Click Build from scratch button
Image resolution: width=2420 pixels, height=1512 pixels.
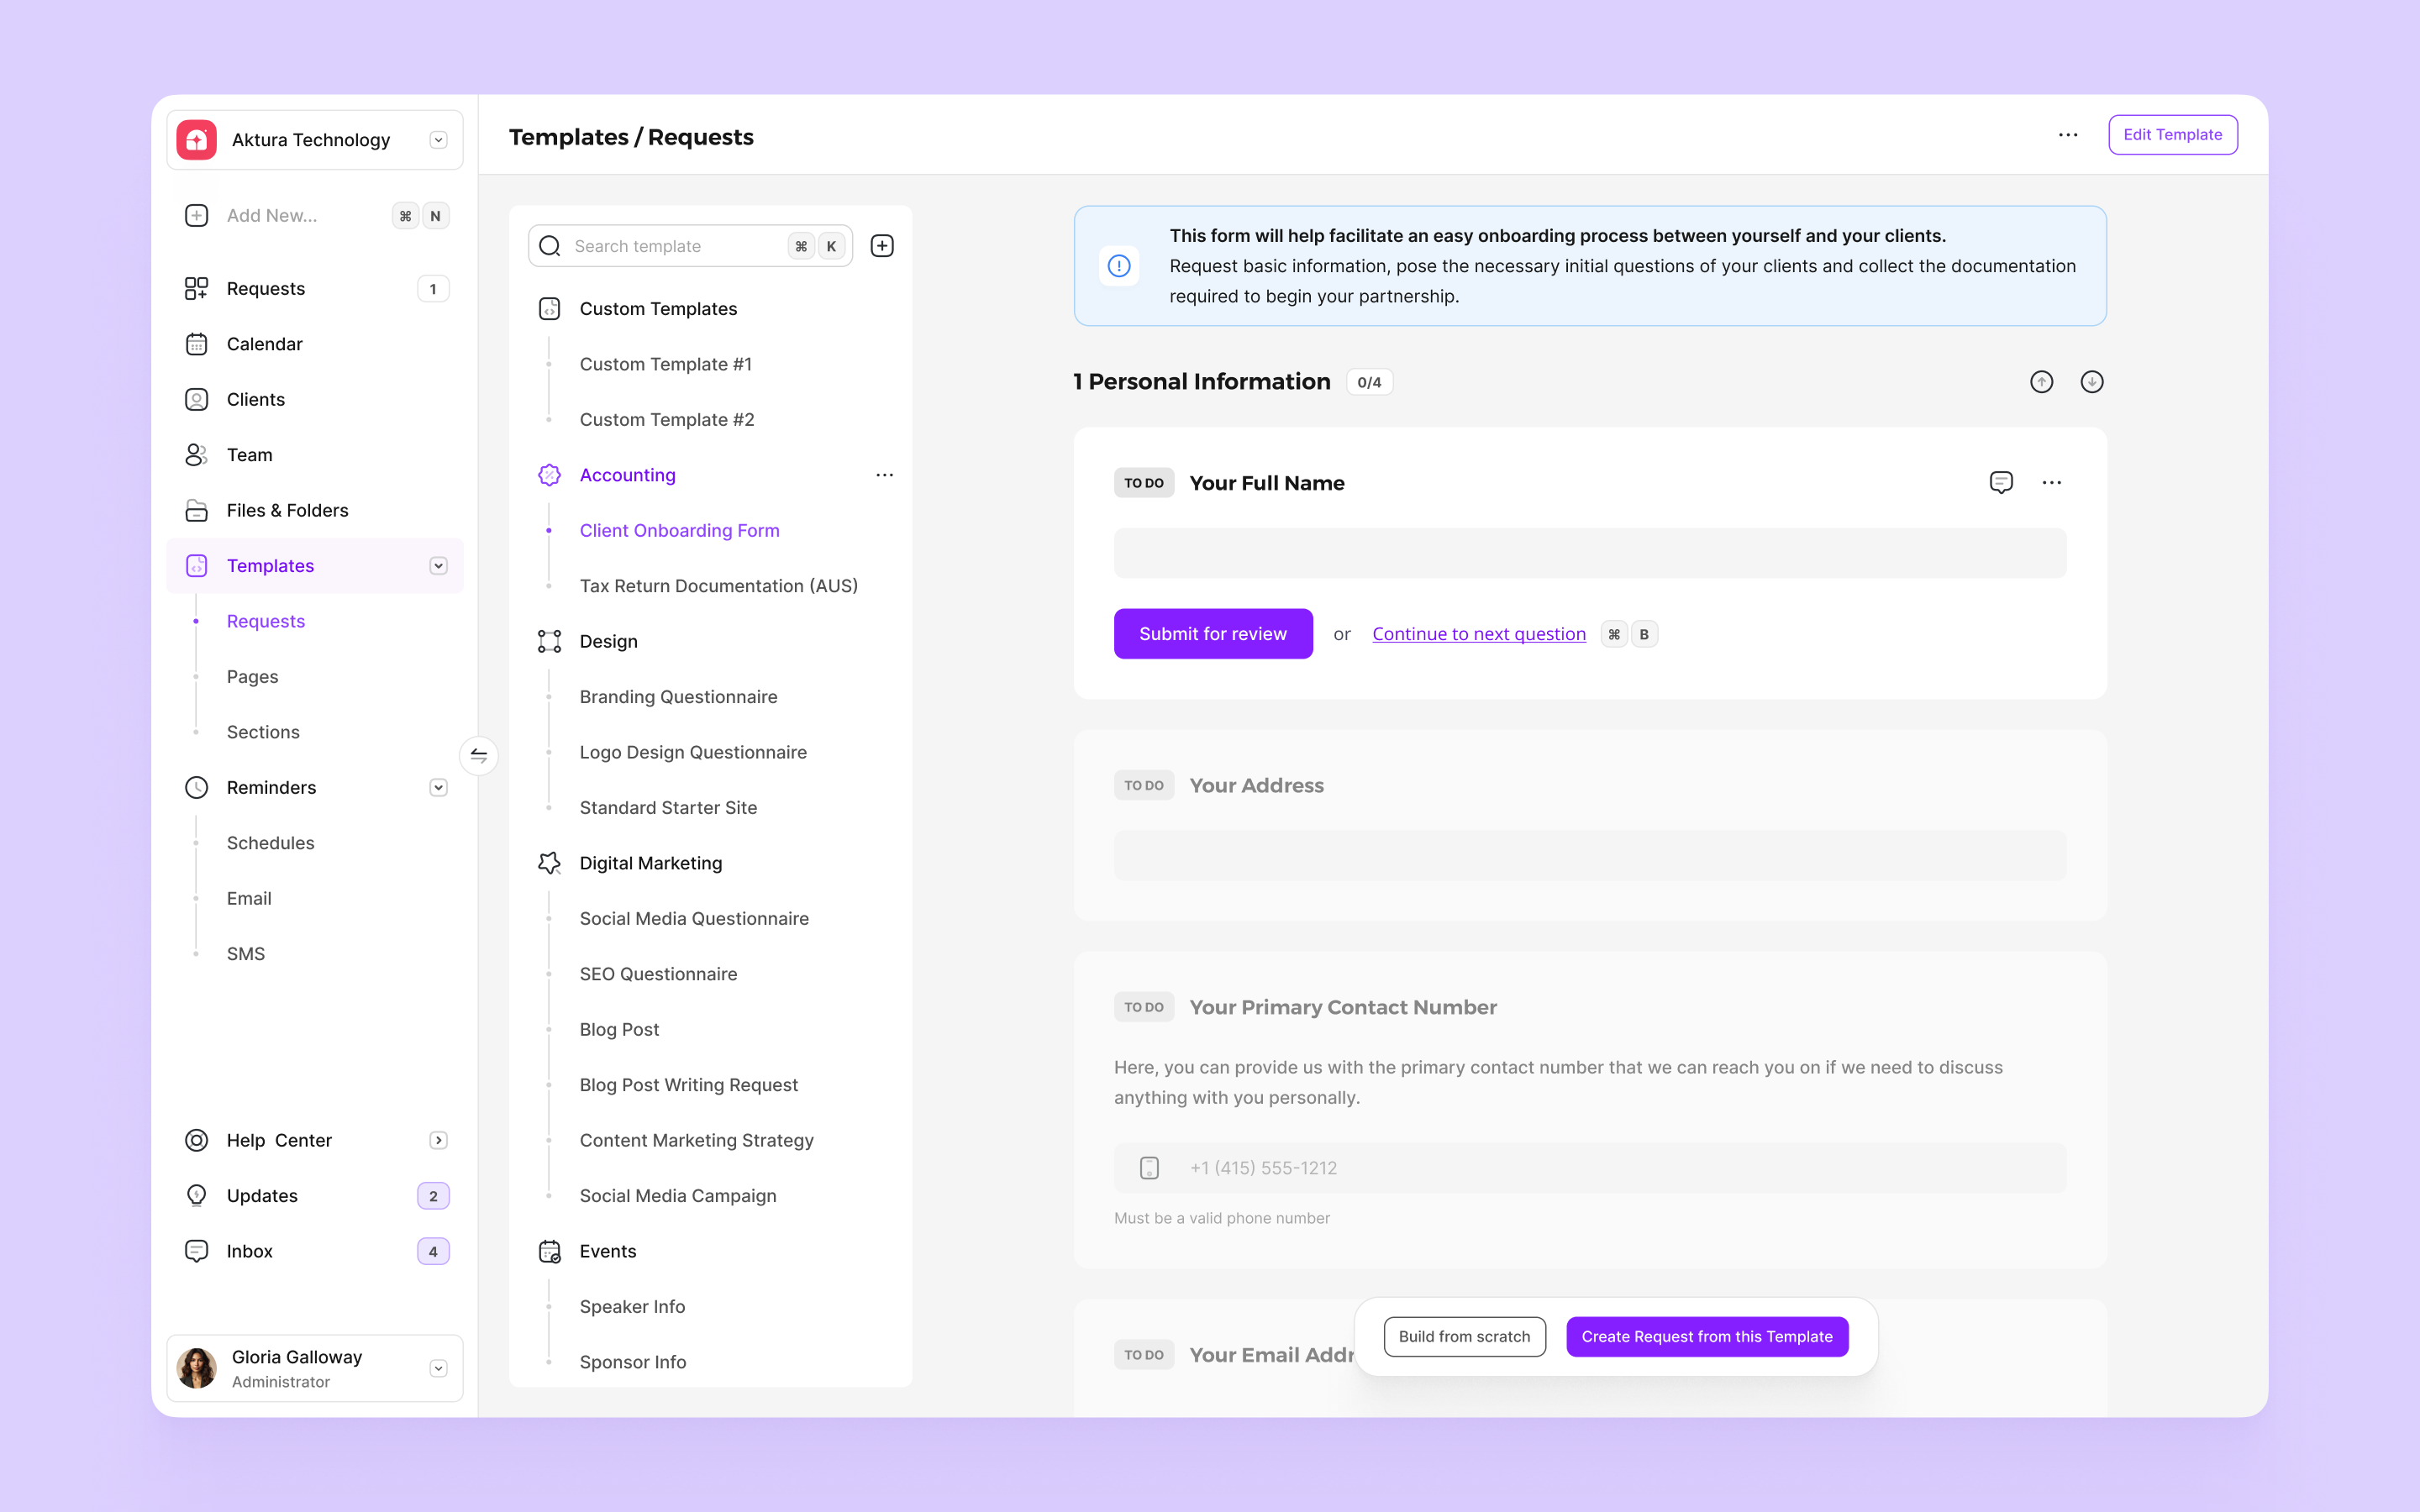coord(1465,1337)
